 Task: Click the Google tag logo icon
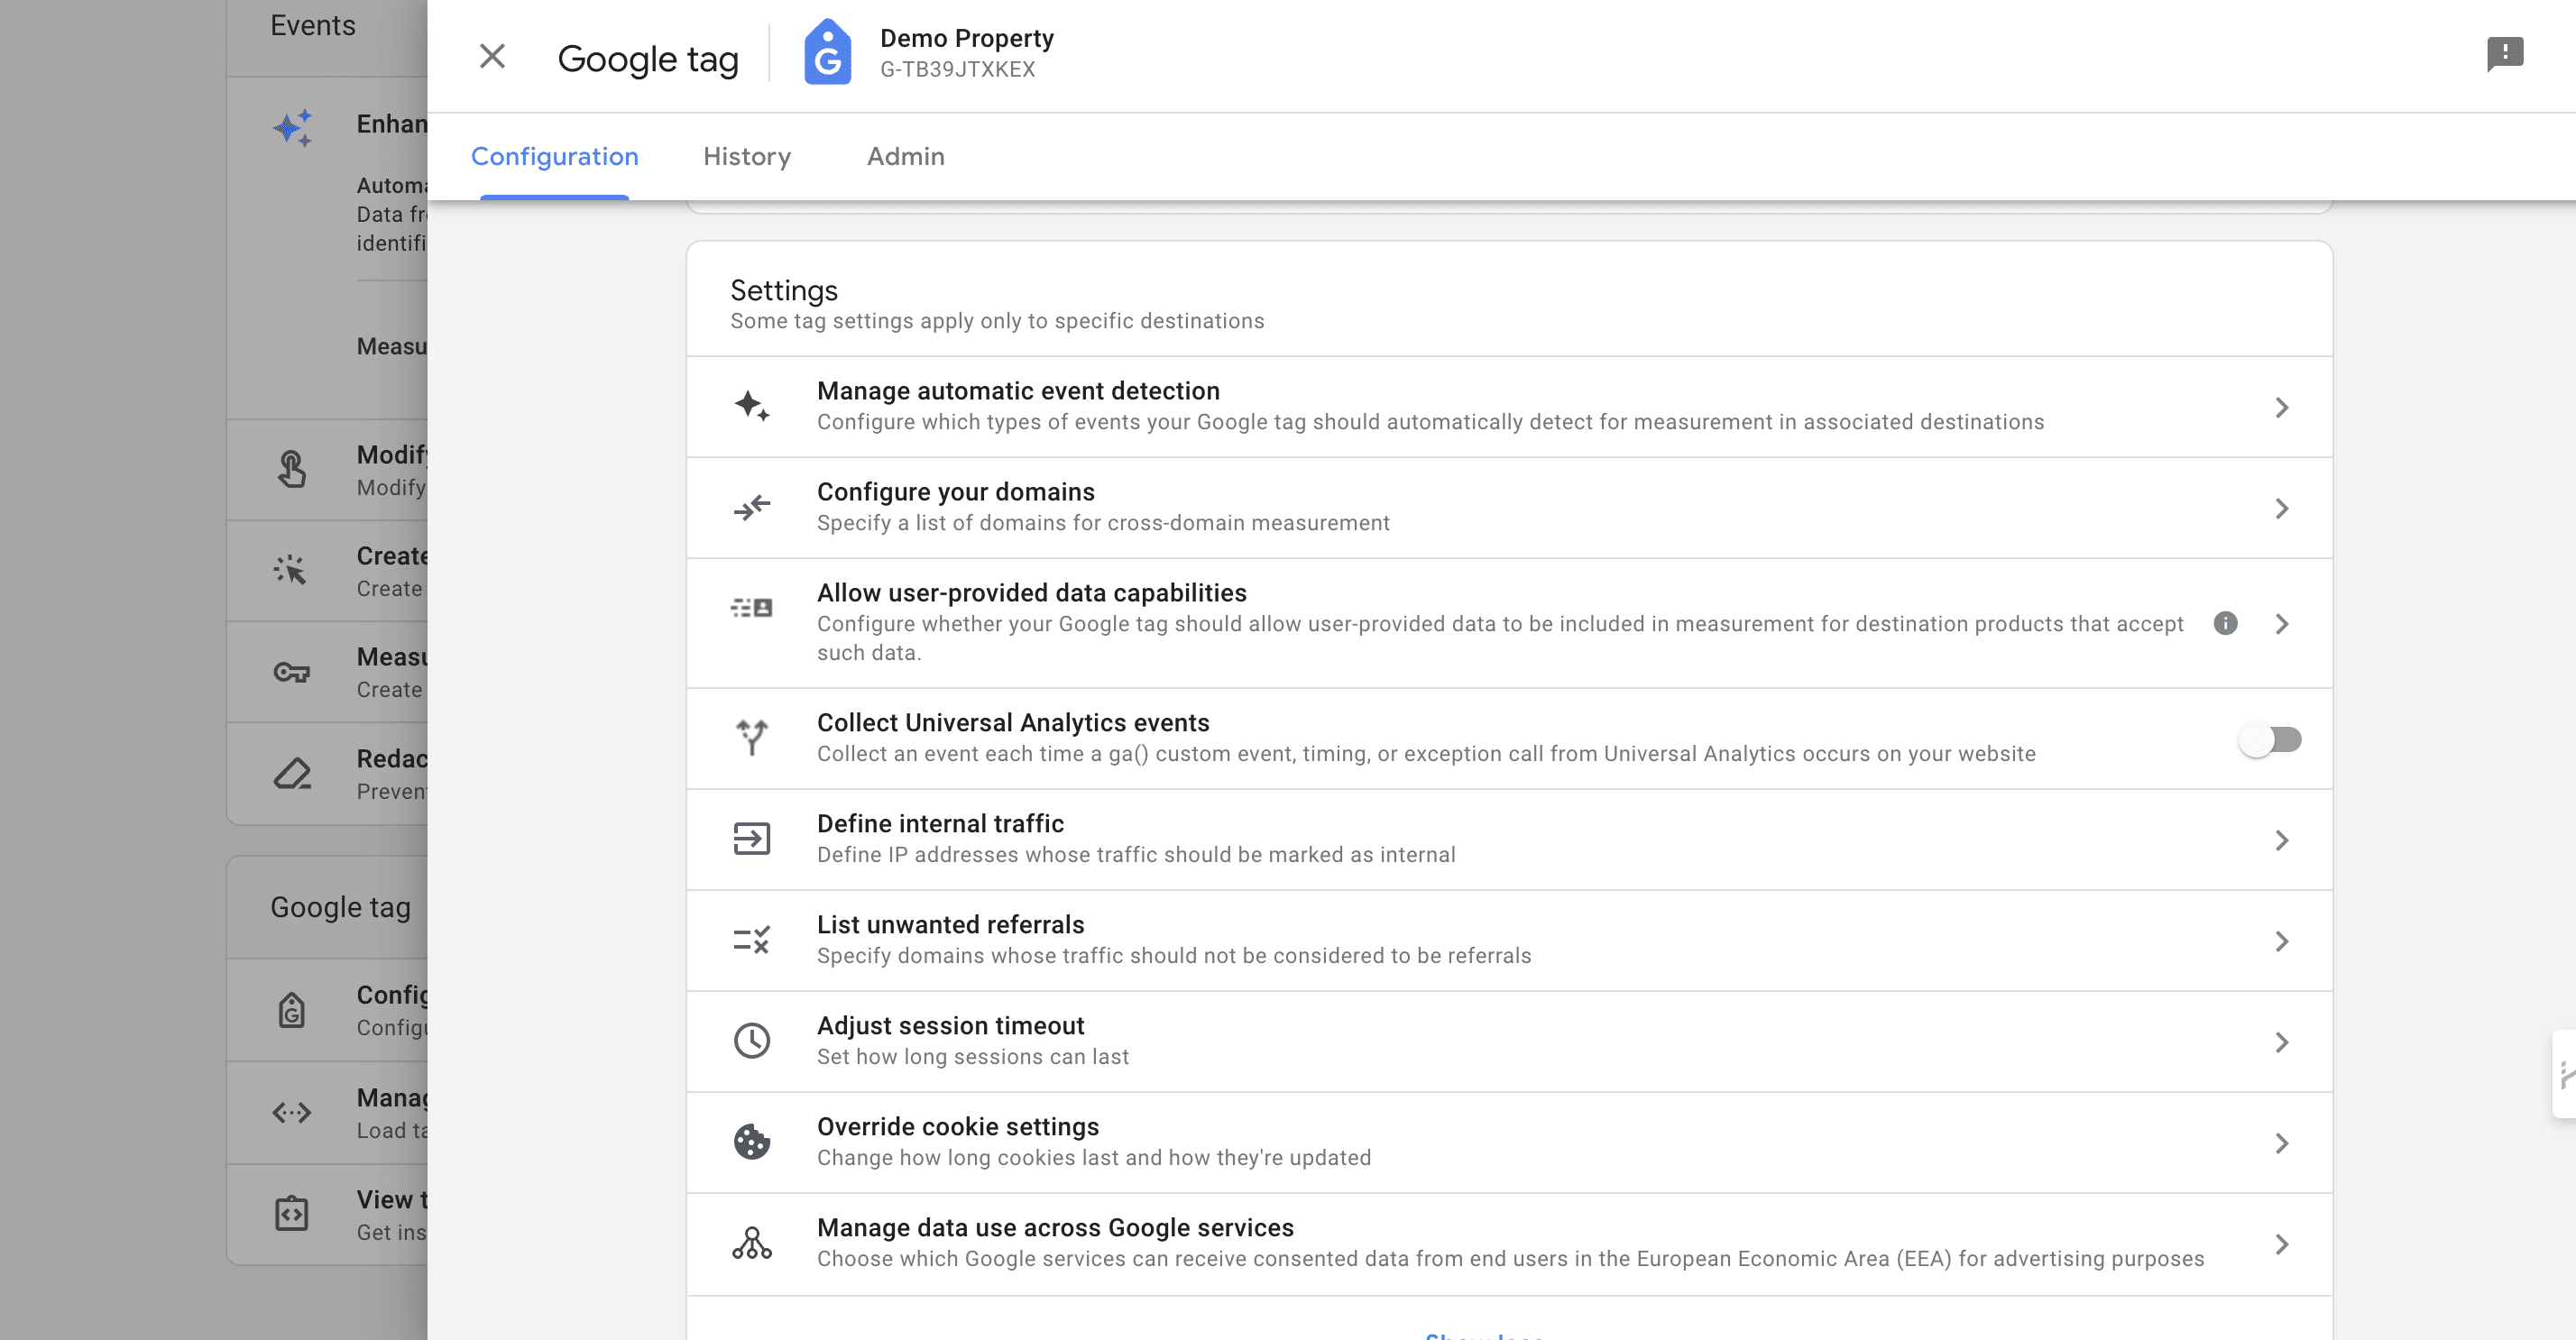[828, 53]
